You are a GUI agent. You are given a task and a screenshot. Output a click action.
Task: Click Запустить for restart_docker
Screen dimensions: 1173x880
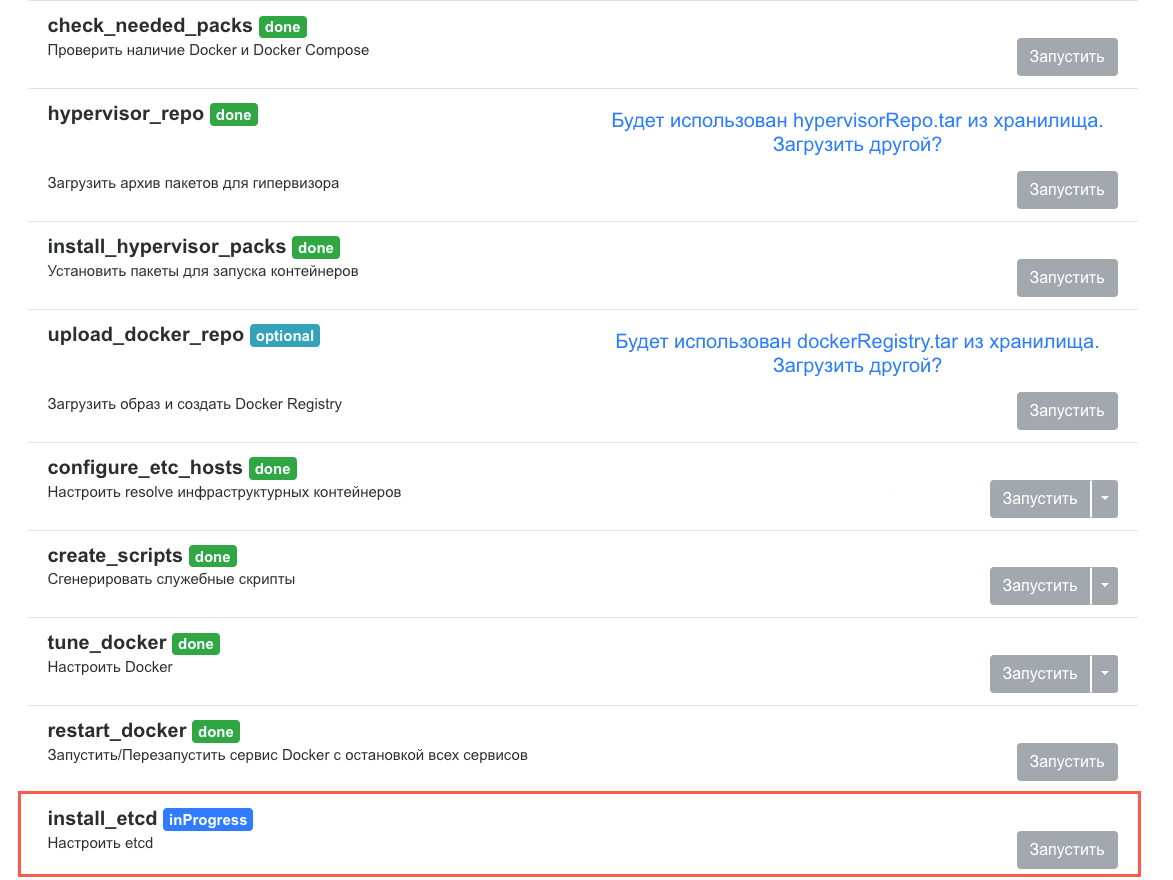pos(1066,762)
